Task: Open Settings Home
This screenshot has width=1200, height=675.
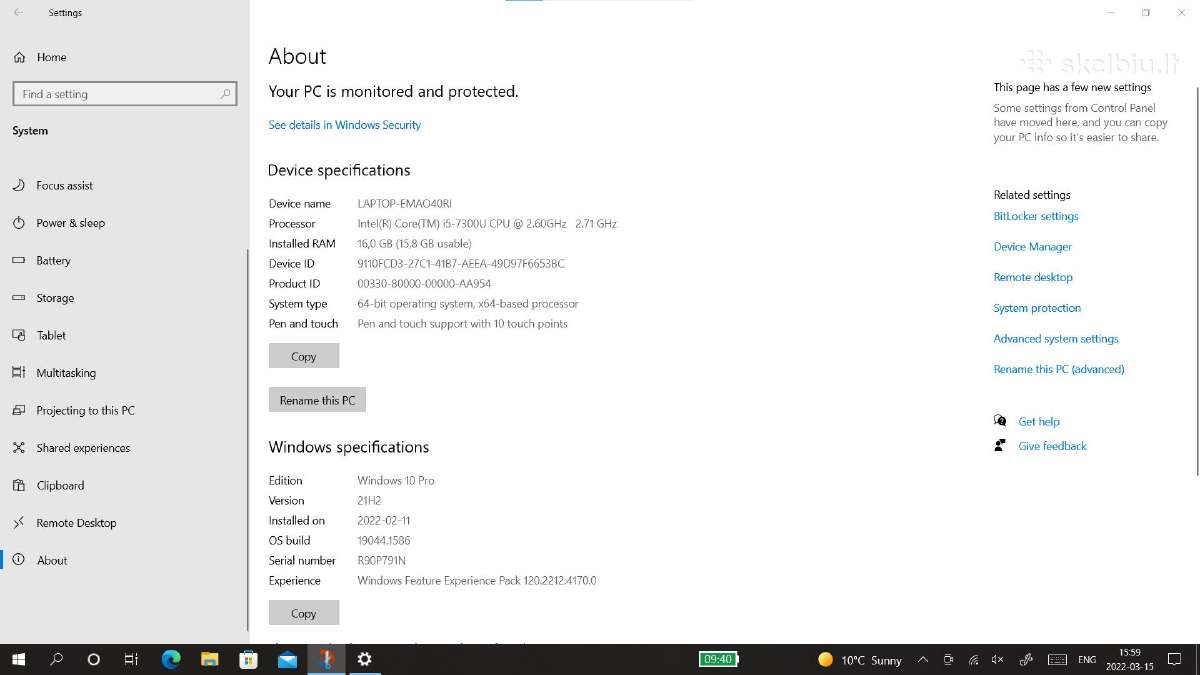Action: [x=51, y=57]
